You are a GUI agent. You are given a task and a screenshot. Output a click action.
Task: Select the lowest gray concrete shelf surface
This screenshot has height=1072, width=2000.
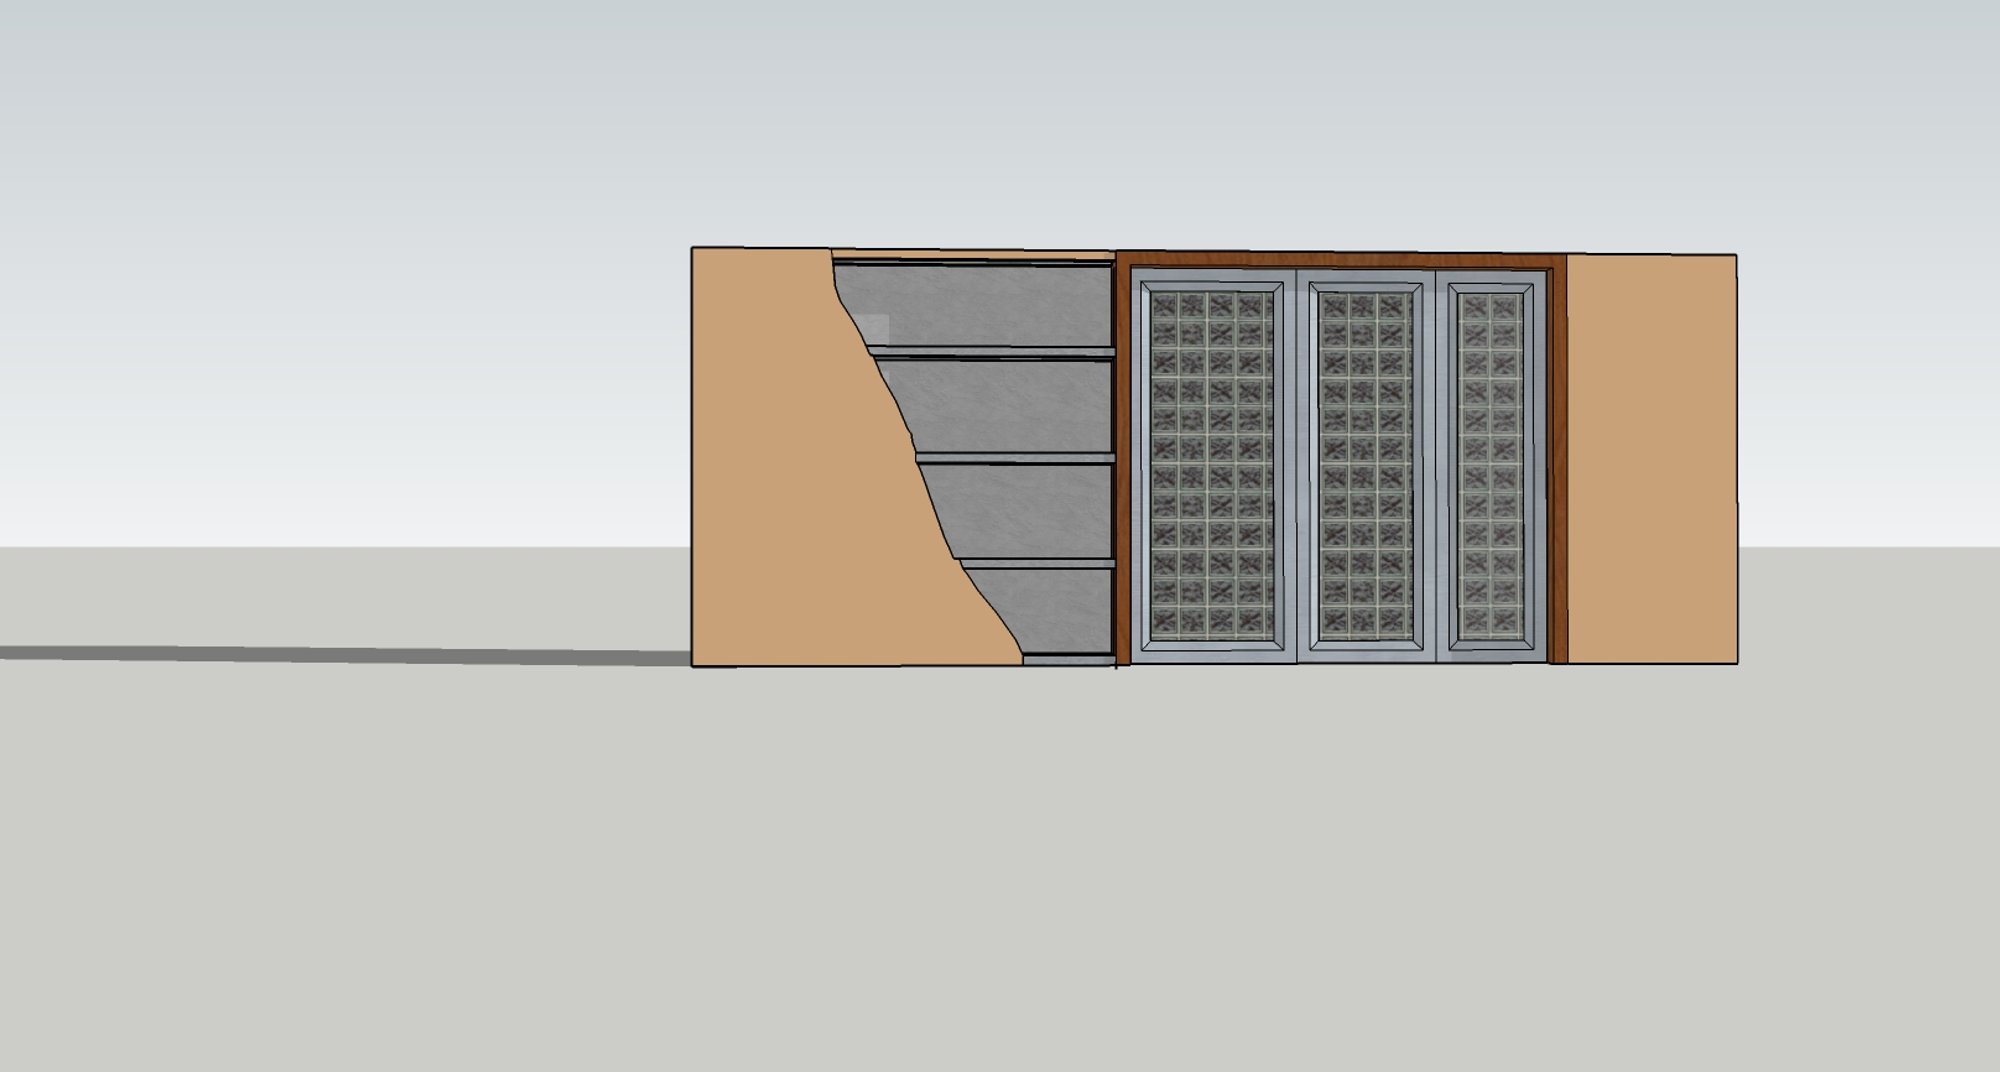coord(1040,612)
